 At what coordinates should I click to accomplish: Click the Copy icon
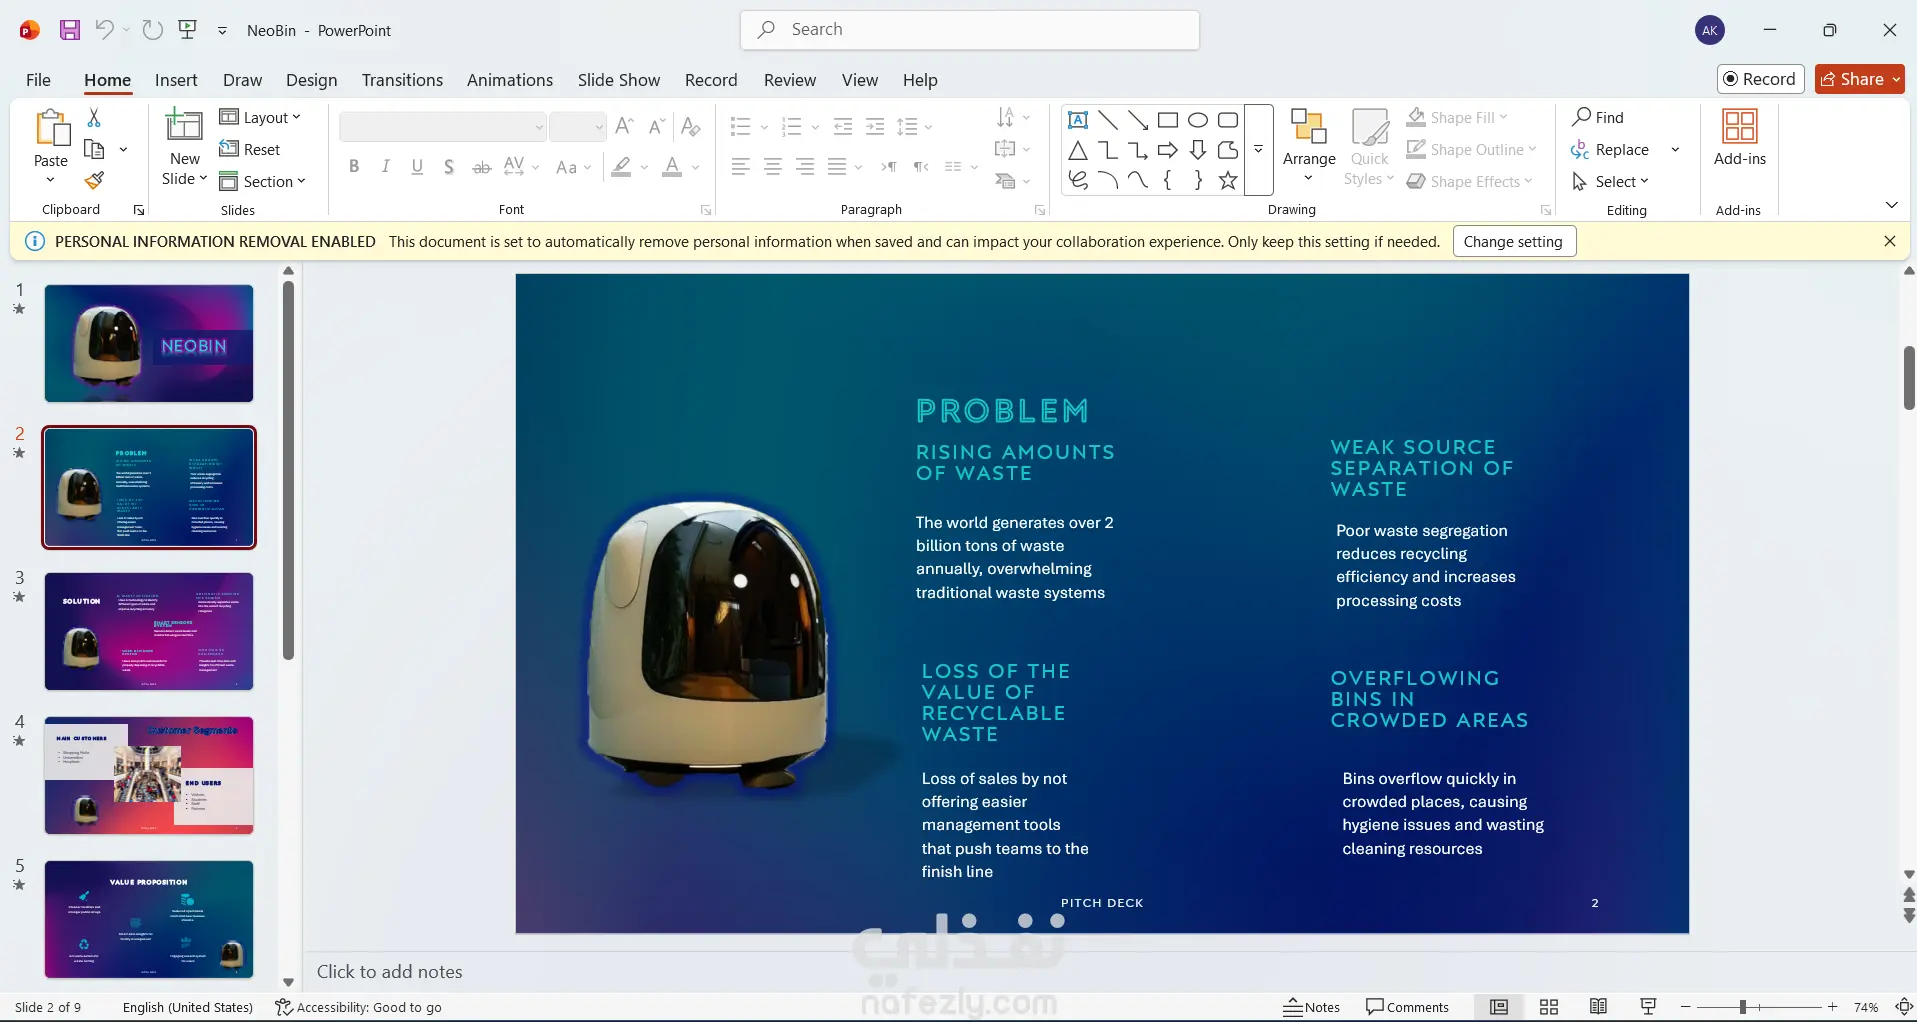94,150
